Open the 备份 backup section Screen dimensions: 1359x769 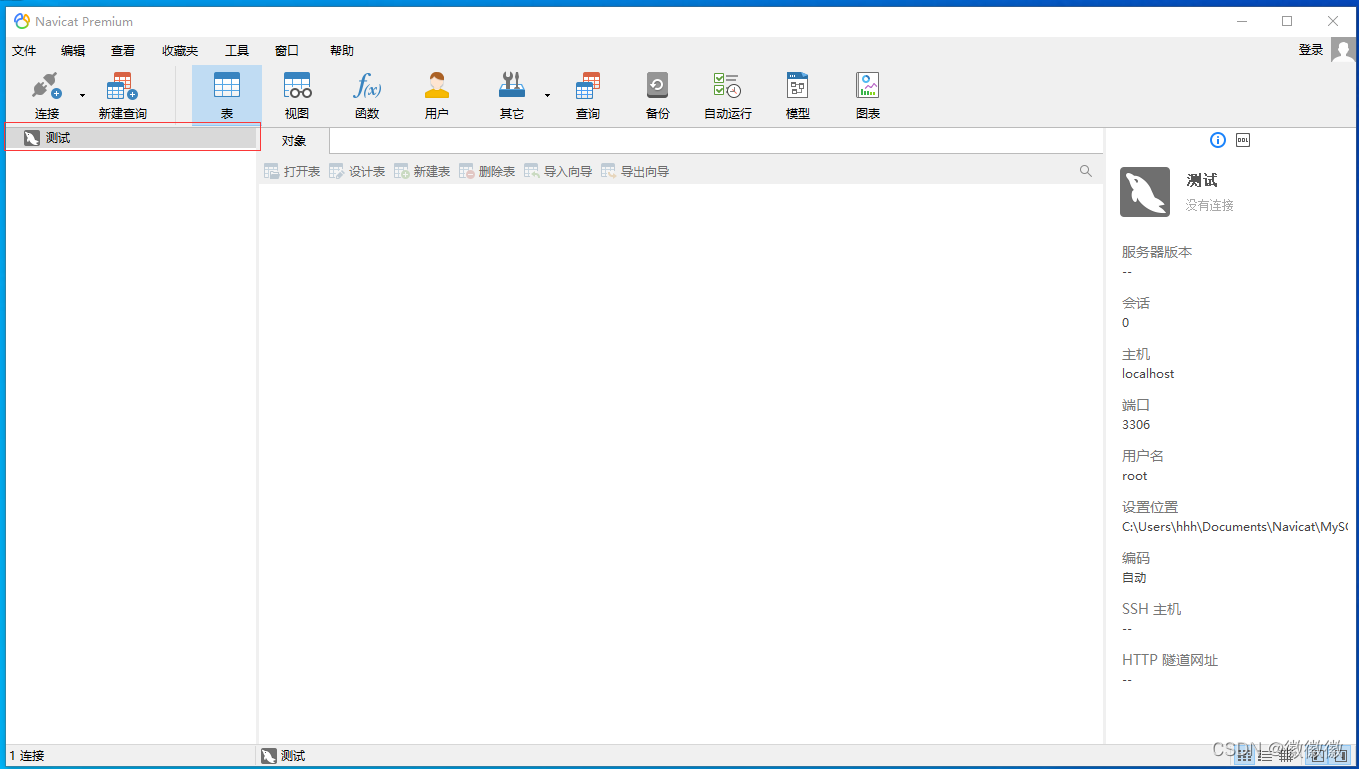657,95
